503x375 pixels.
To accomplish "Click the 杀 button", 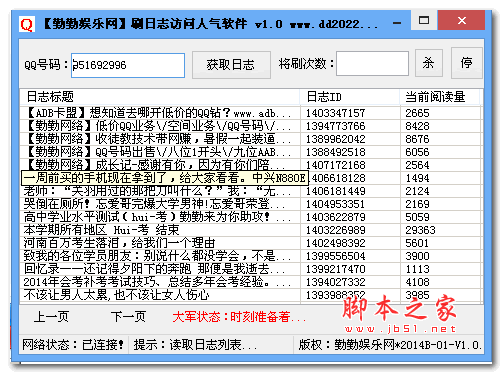I will coord(429,63).
